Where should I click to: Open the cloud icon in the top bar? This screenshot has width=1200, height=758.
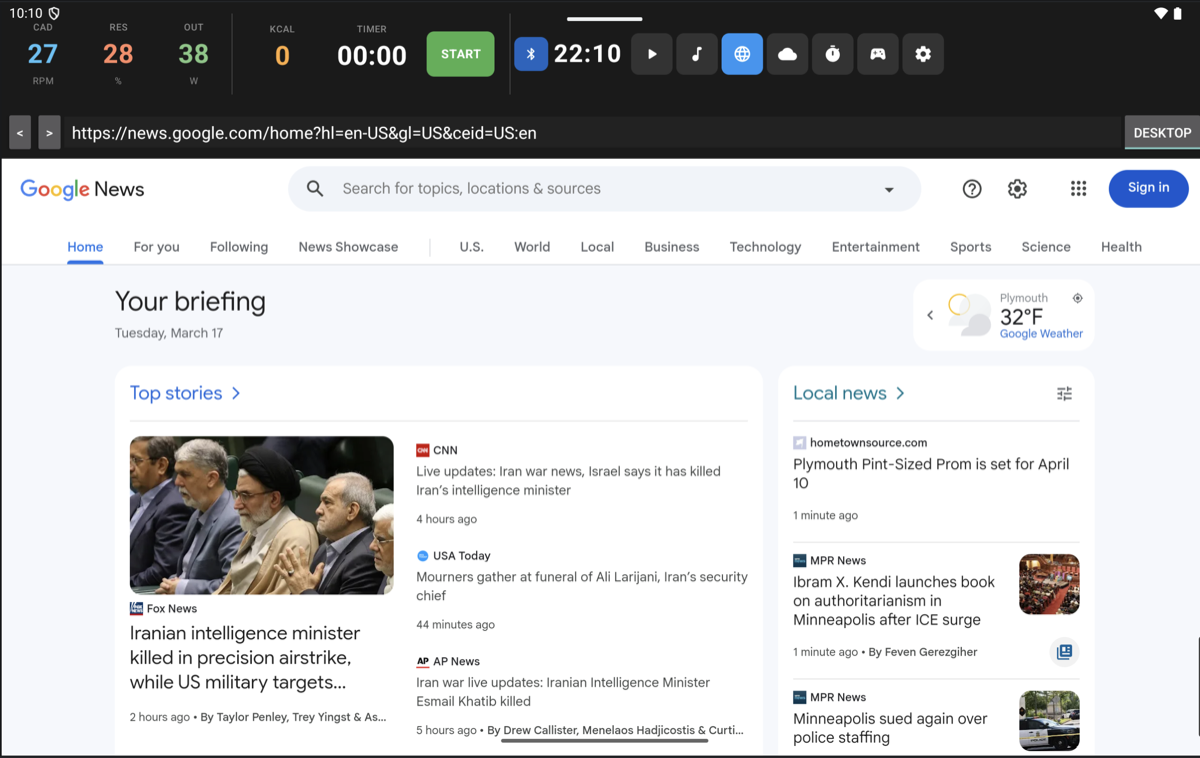(x=787, y=54)
